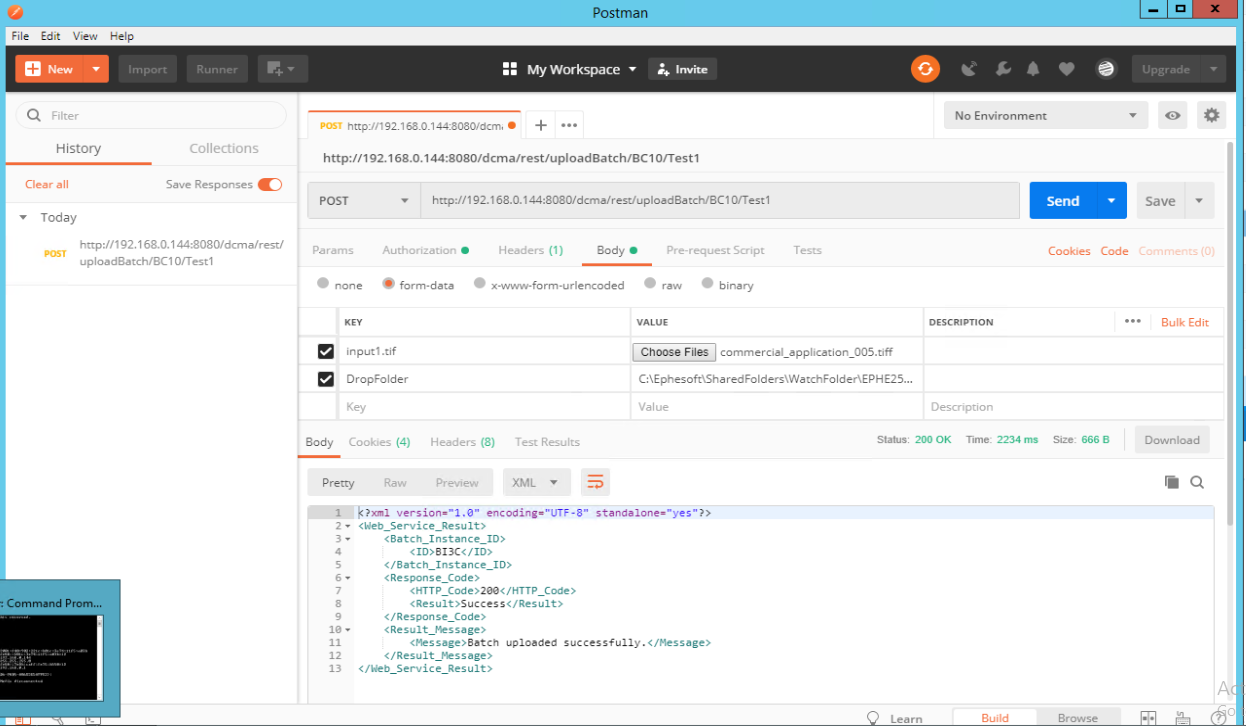Switch to the Params tab
Viewport: 1246px width, 726px height.
pos(333,250)
